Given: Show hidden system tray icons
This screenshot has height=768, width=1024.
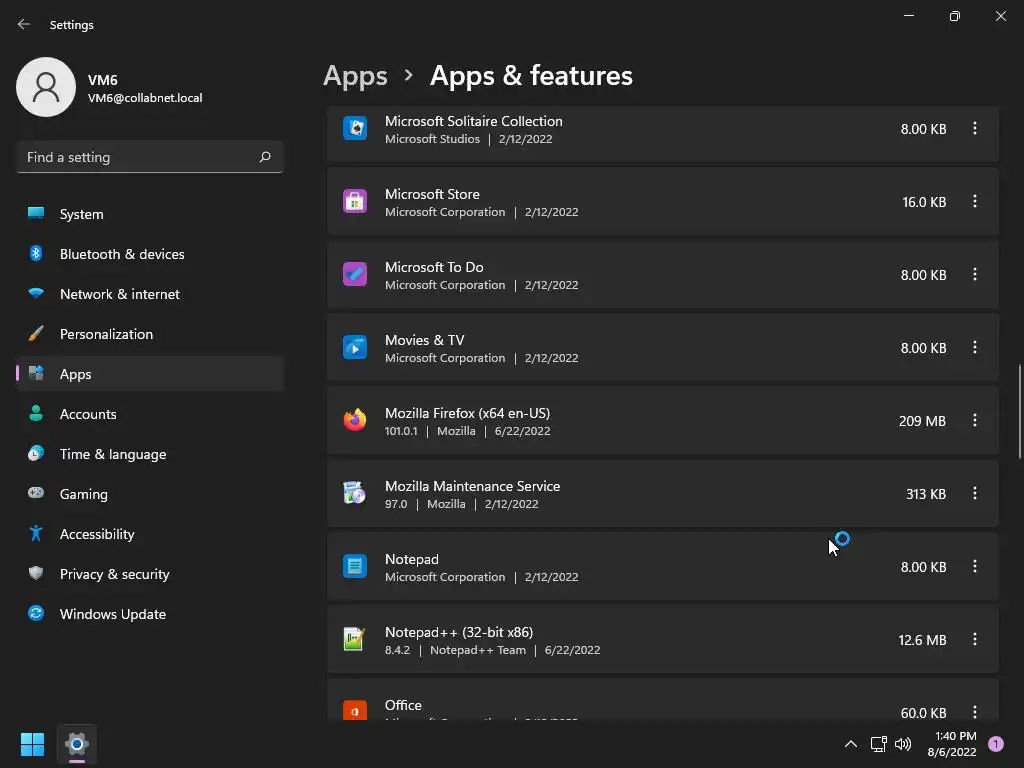Looking at the screenshot, I should point(851,744).
